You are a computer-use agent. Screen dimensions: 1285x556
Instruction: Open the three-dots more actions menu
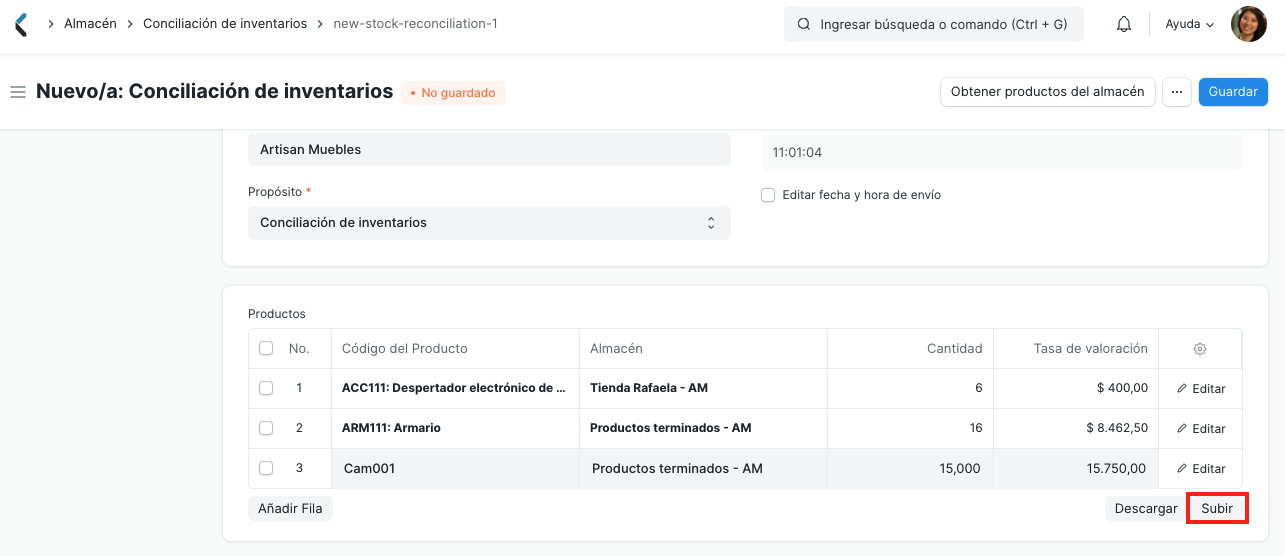coord(1177,92)
